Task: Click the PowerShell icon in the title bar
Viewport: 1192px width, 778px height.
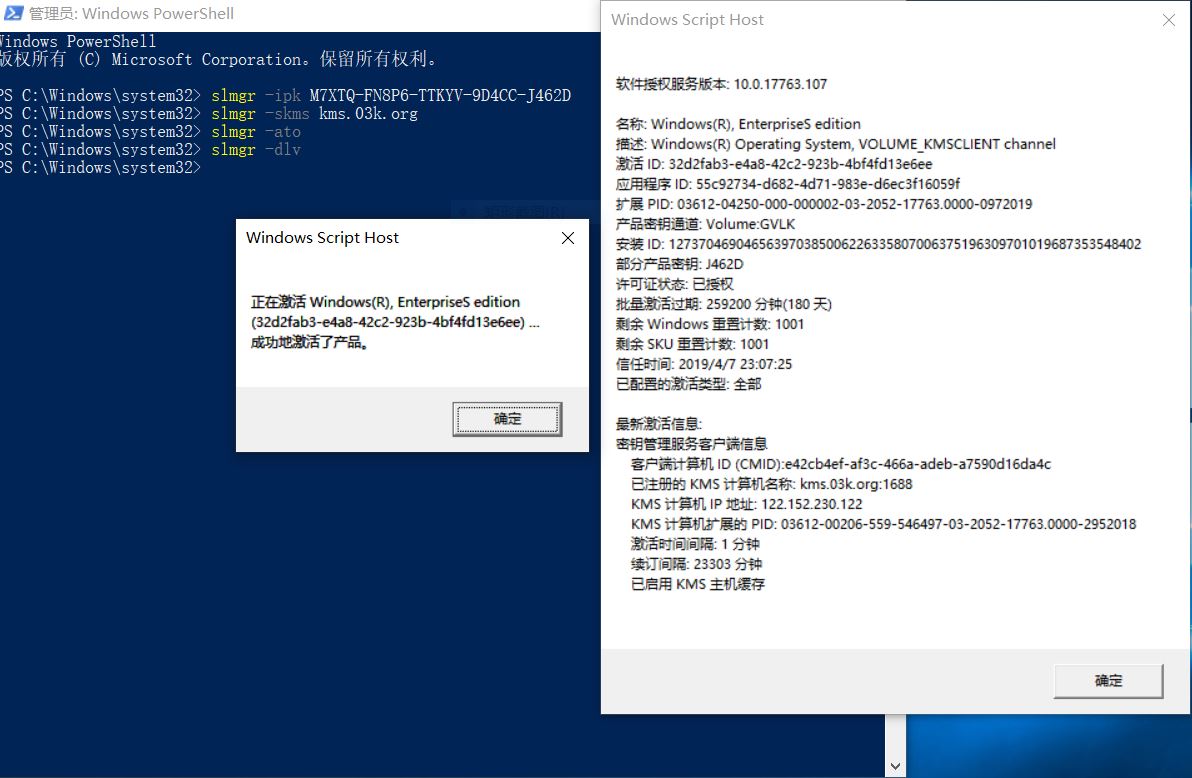Action: point(14,13)
